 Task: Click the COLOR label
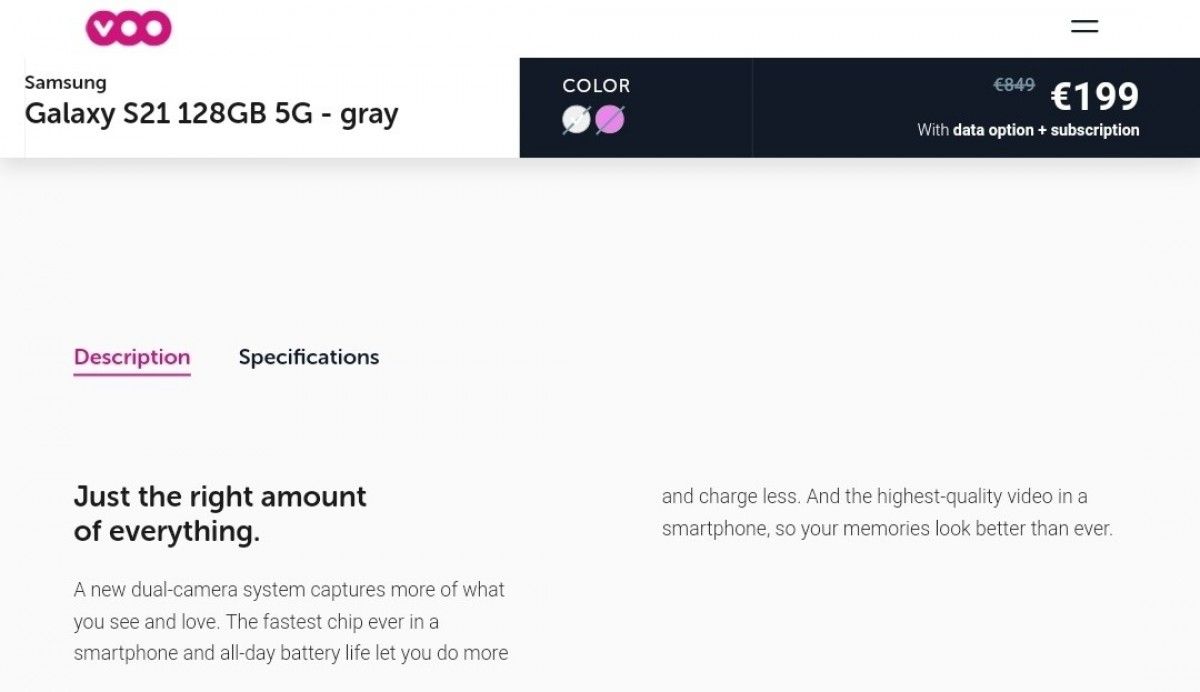pyautogui.click(x=596, y=86)
